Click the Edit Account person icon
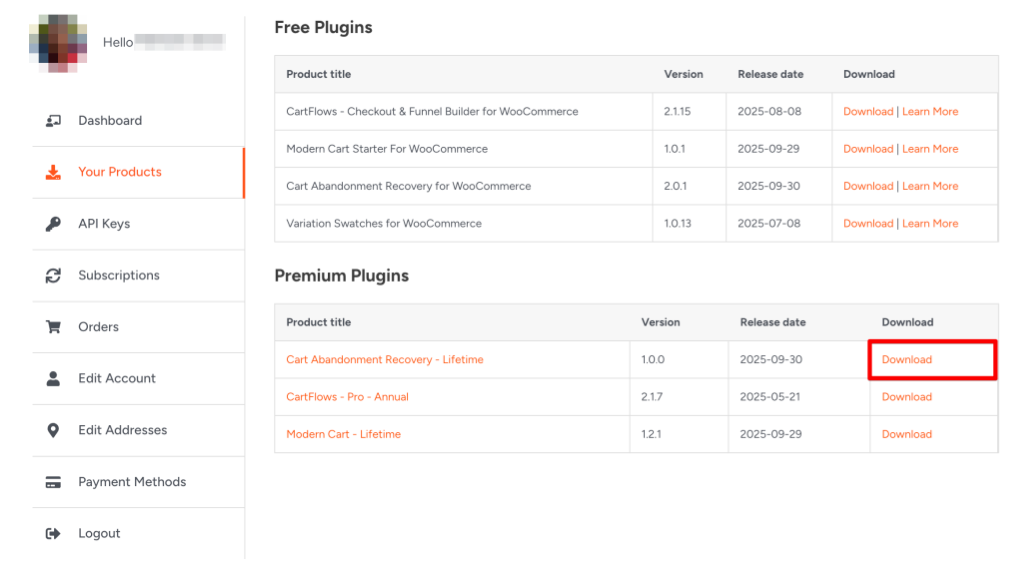This screenshot has height=585, width=1031. (53, 379)
